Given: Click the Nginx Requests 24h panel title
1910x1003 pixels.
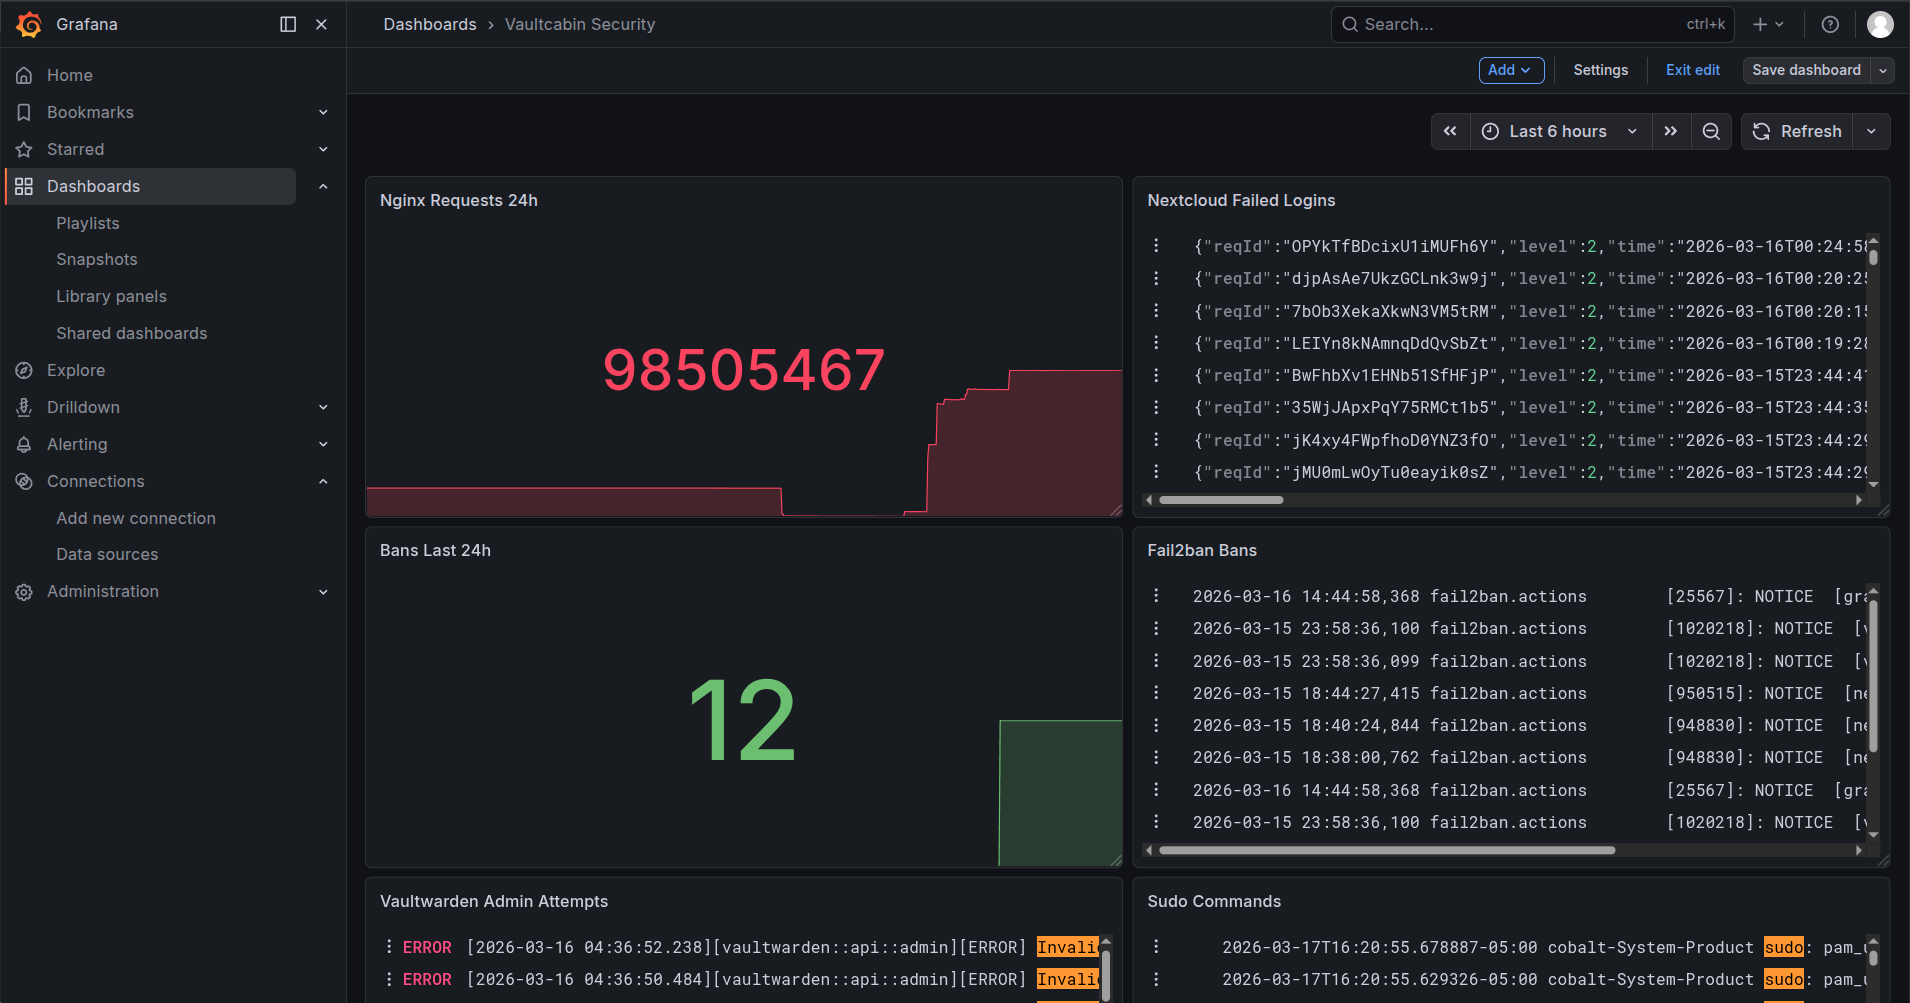Looking at the screenshot, I should [x=459, y=200].
